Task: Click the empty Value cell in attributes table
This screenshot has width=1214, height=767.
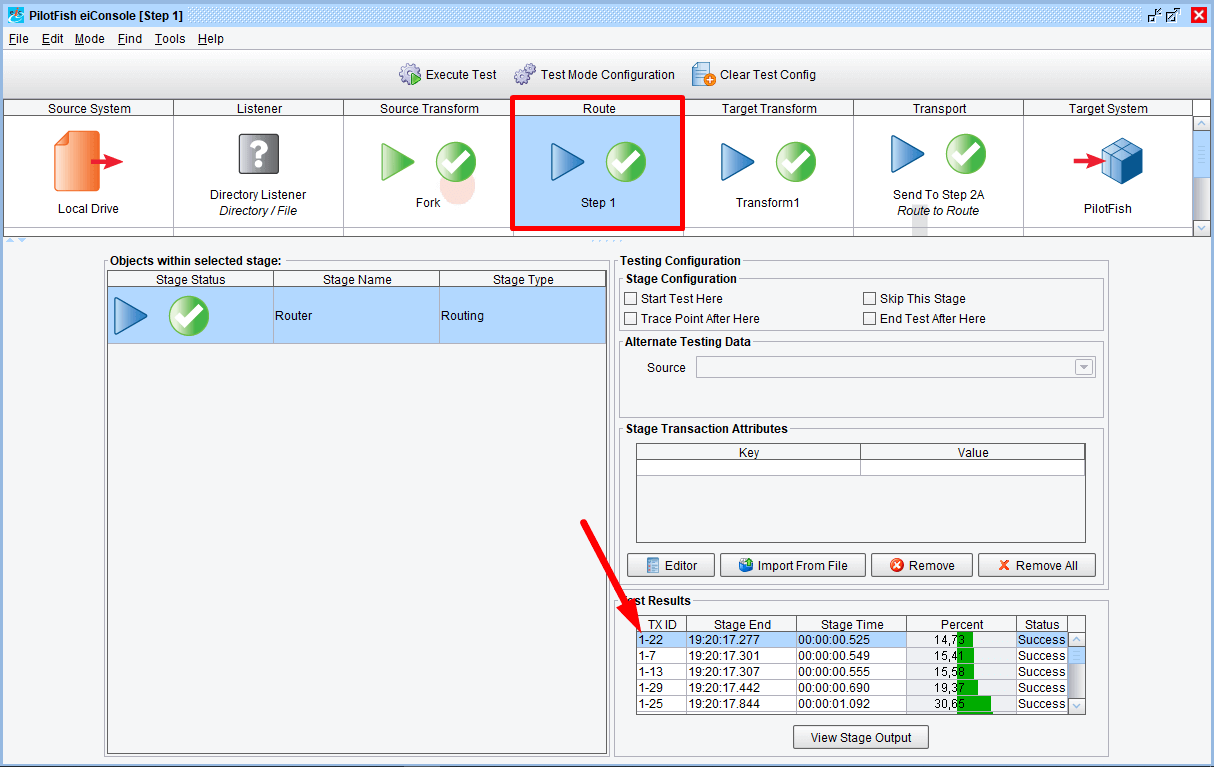Action: [x=973, y=468]
